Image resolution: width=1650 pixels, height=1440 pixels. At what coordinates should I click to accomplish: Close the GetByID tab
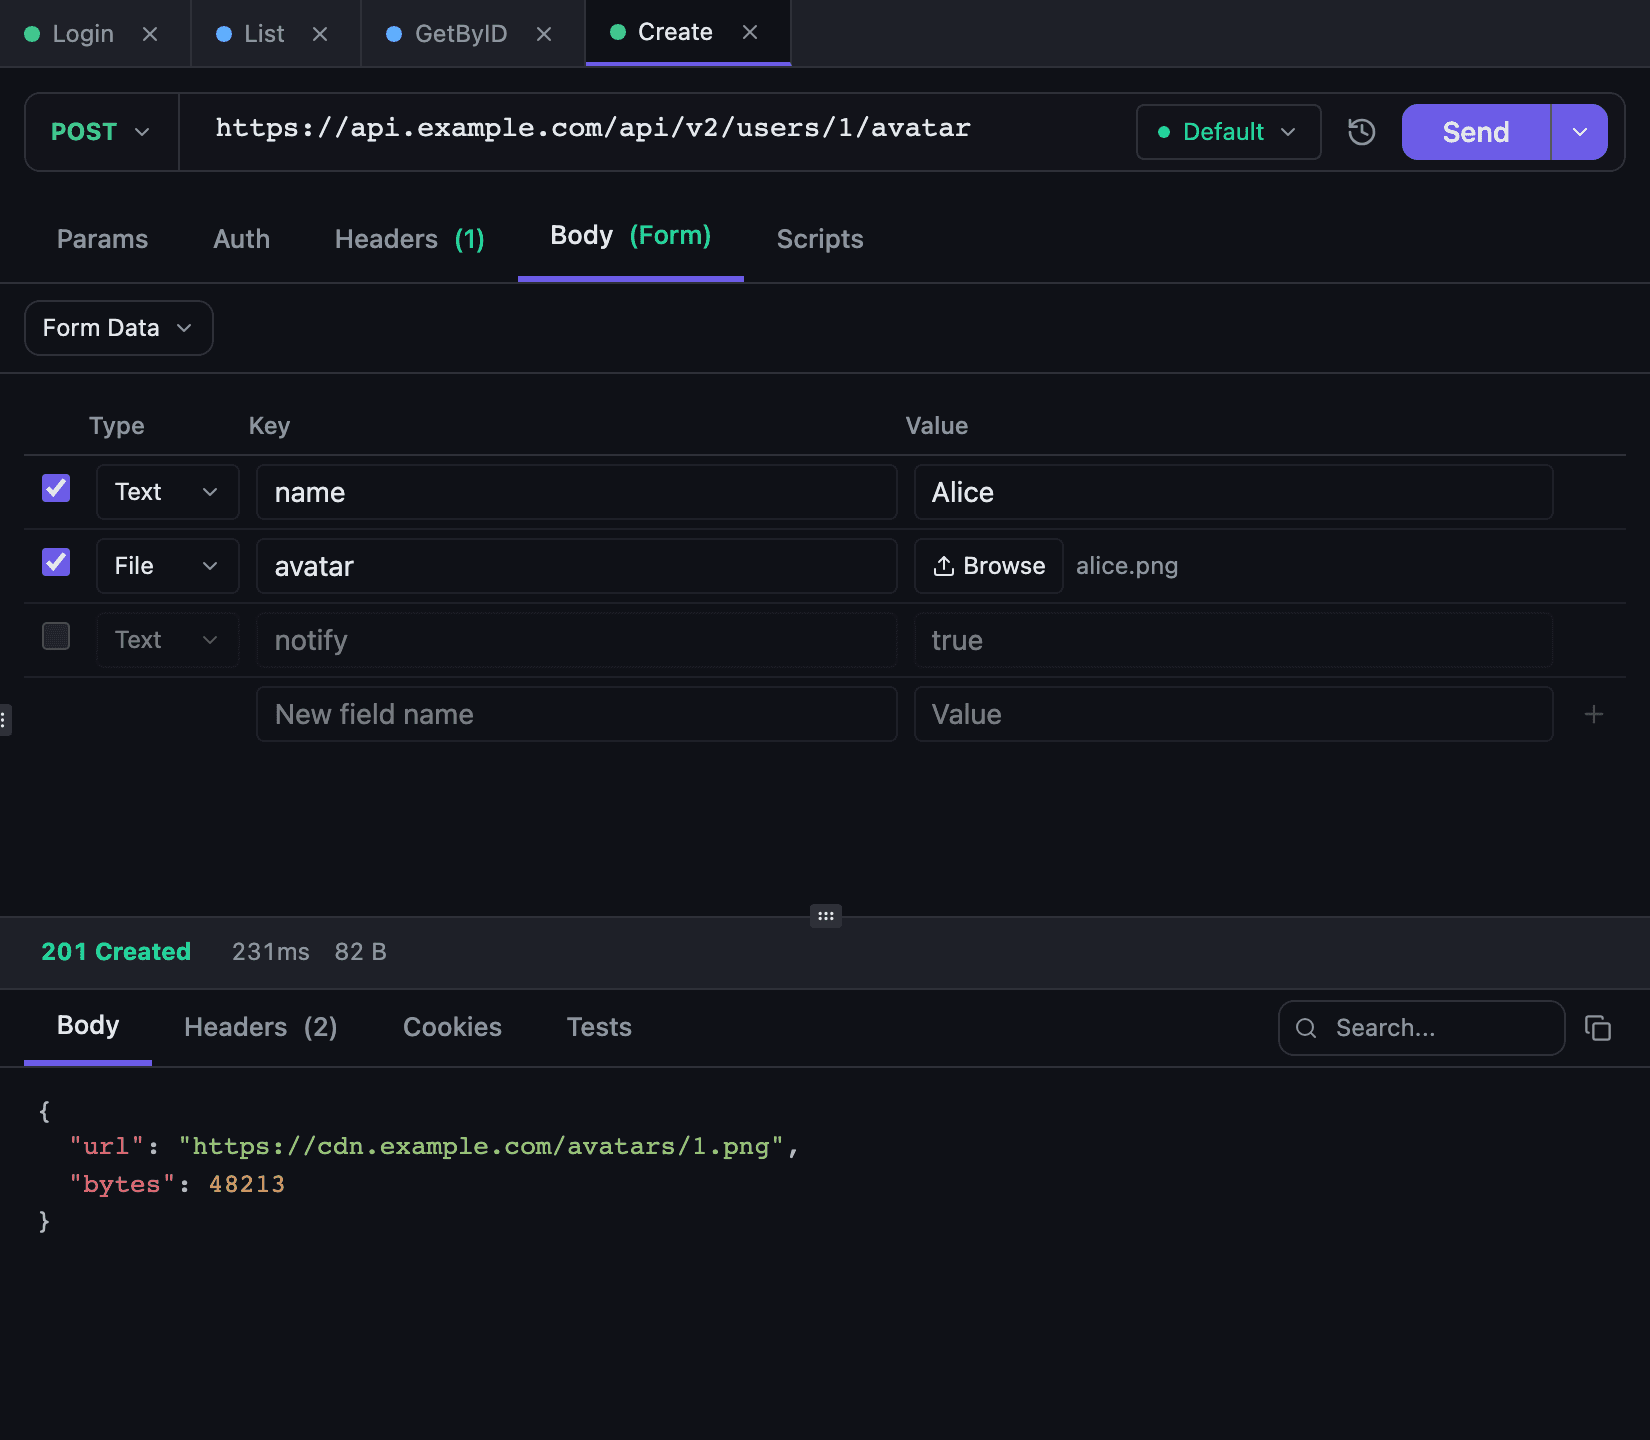pos(544,34)
